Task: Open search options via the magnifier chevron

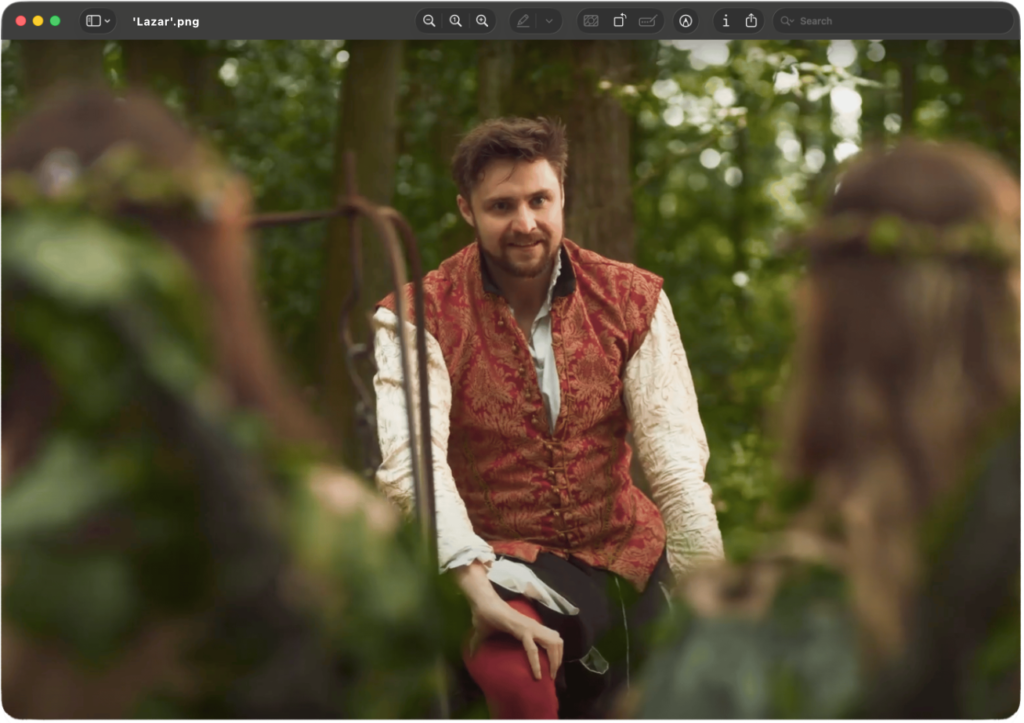Action: click(788, 21)
